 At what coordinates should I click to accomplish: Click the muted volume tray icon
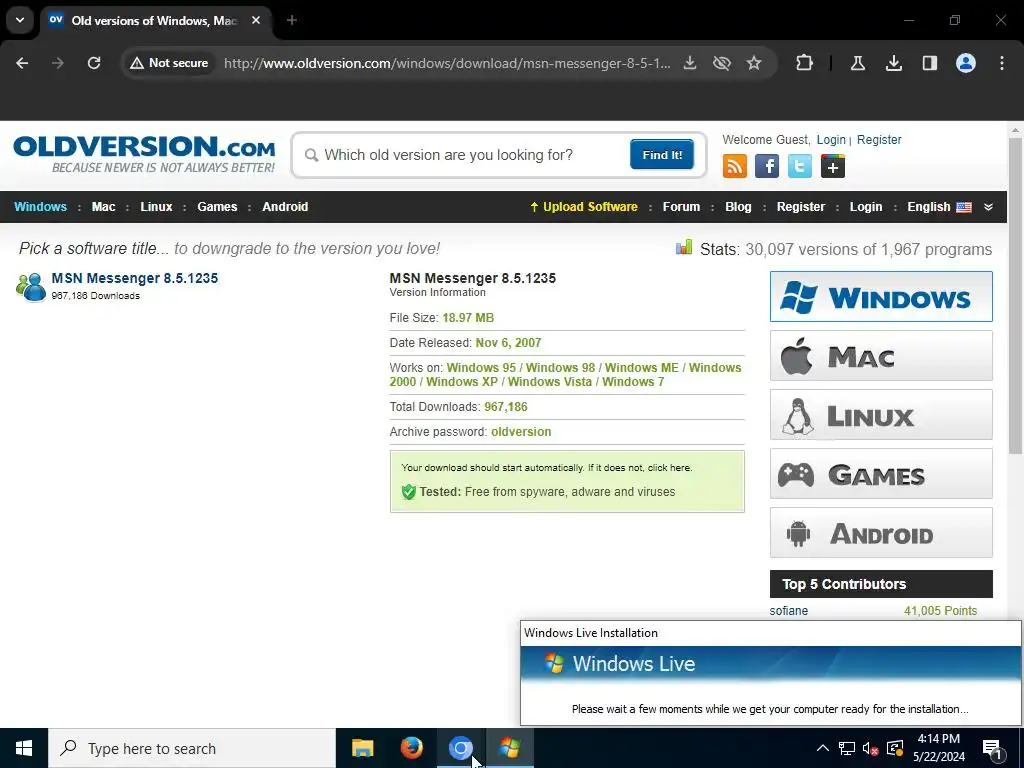pos(871,748)
